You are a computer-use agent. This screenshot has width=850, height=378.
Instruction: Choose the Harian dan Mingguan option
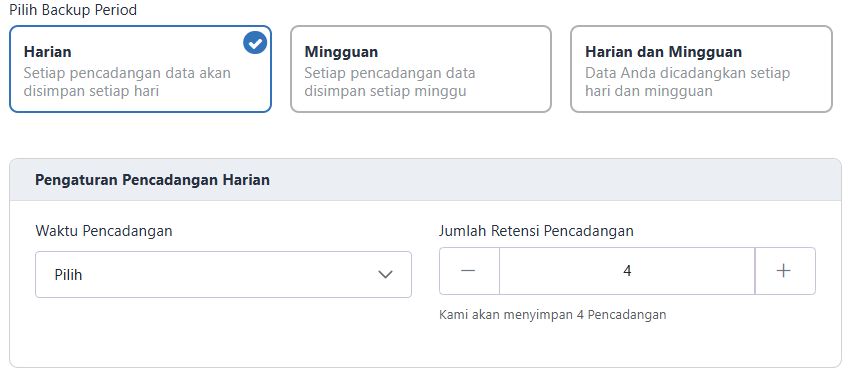701,69
